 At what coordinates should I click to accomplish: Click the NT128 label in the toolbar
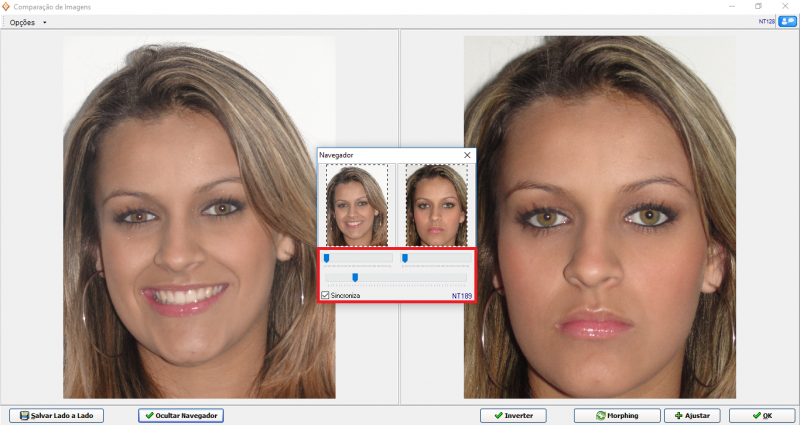pyautogui.click(x=764, y=21)
